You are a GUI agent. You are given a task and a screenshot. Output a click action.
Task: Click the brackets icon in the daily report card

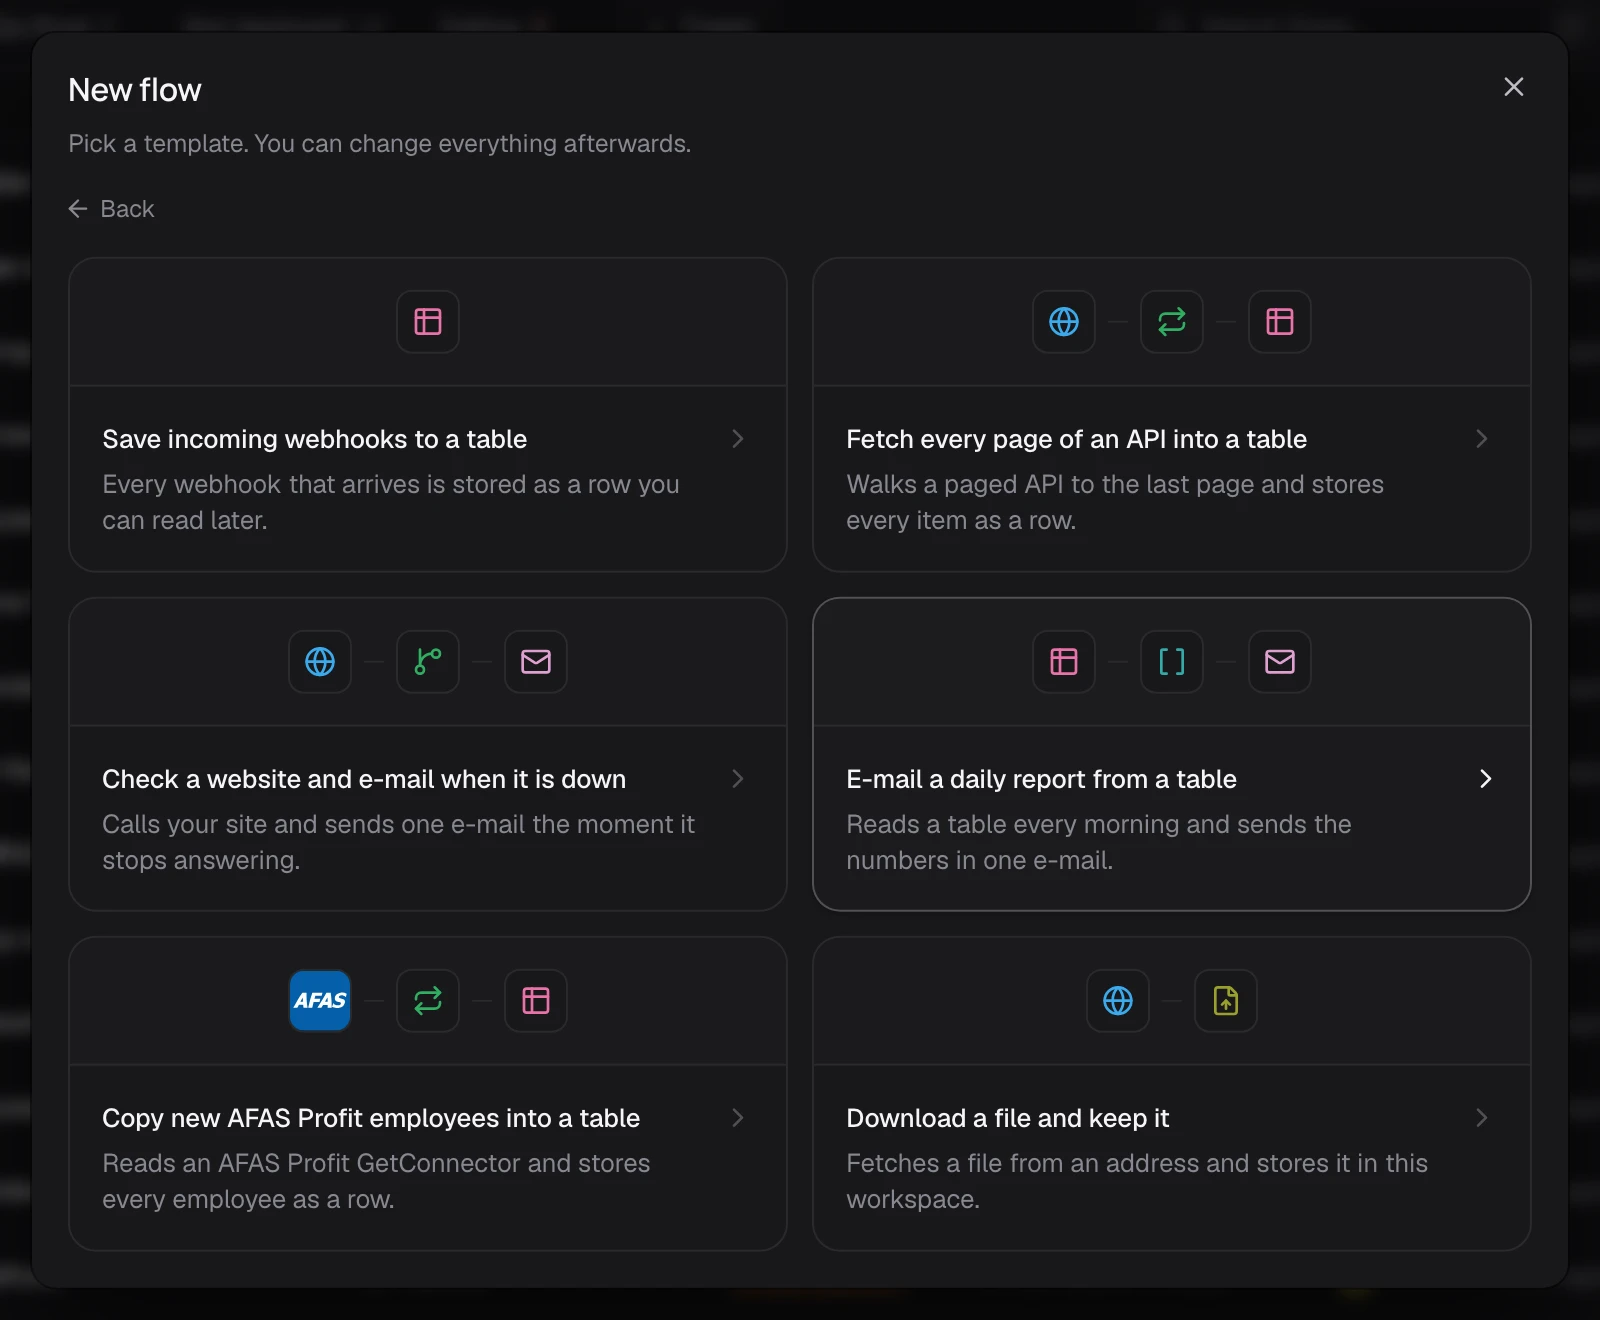1172,662
